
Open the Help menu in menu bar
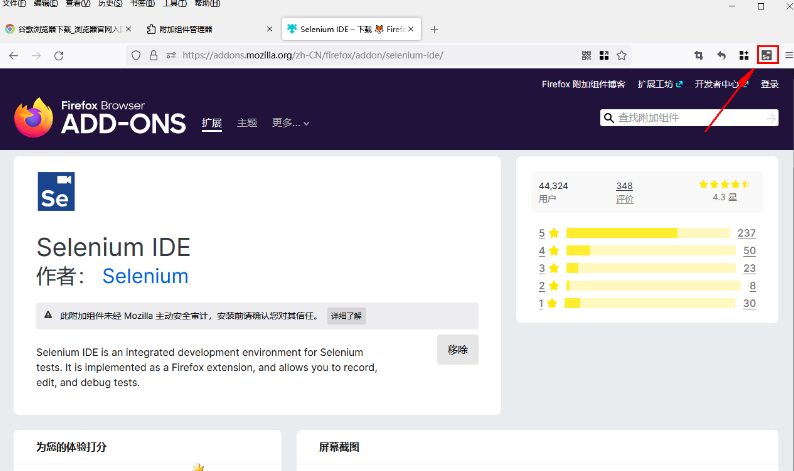coord(207,3)
